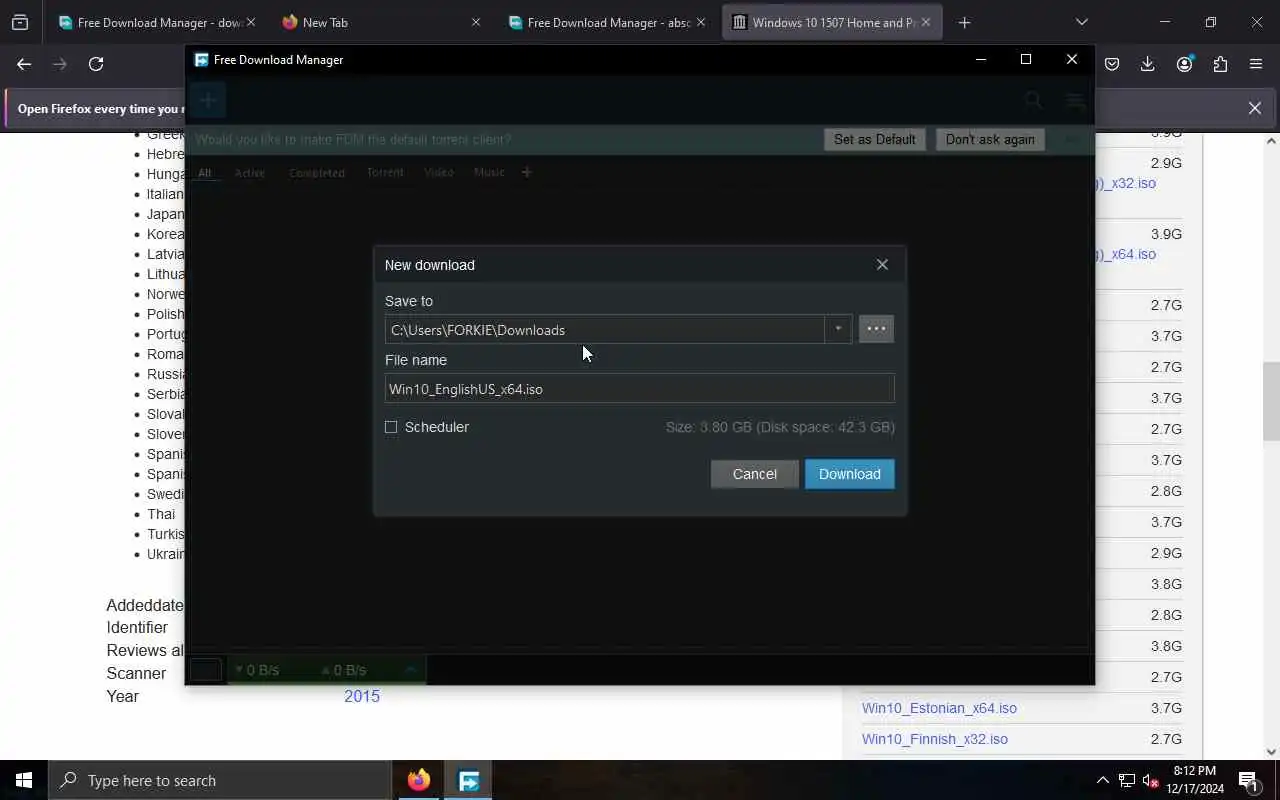This screenshot has height=800, width=1280.
Task: Select the Video tab in FDM
Action: pyautogui.click(x=439, y=173)
